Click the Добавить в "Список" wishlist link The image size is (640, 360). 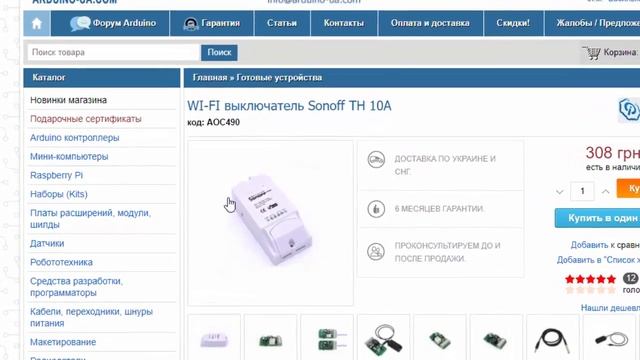pyautogui.click(x=598, y=260)
